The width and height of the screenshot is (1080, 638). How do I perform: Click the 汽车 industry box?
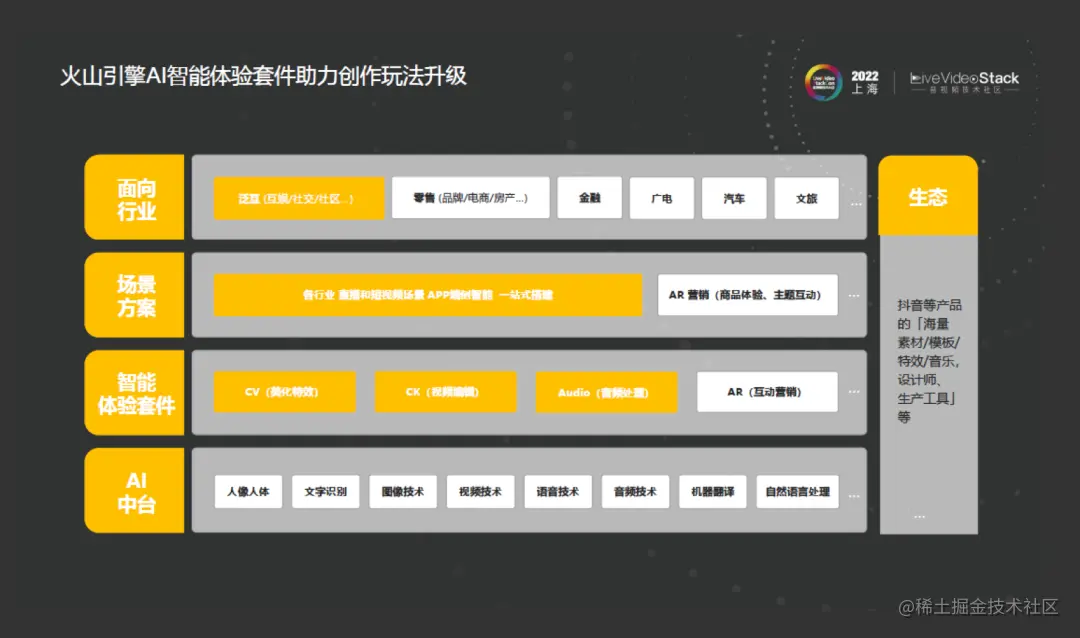tap(734, 198)
